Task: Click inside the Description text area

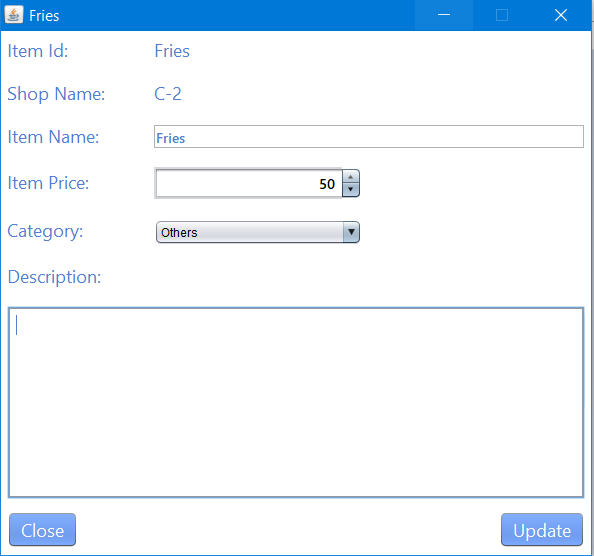Action: click(295, 402)
